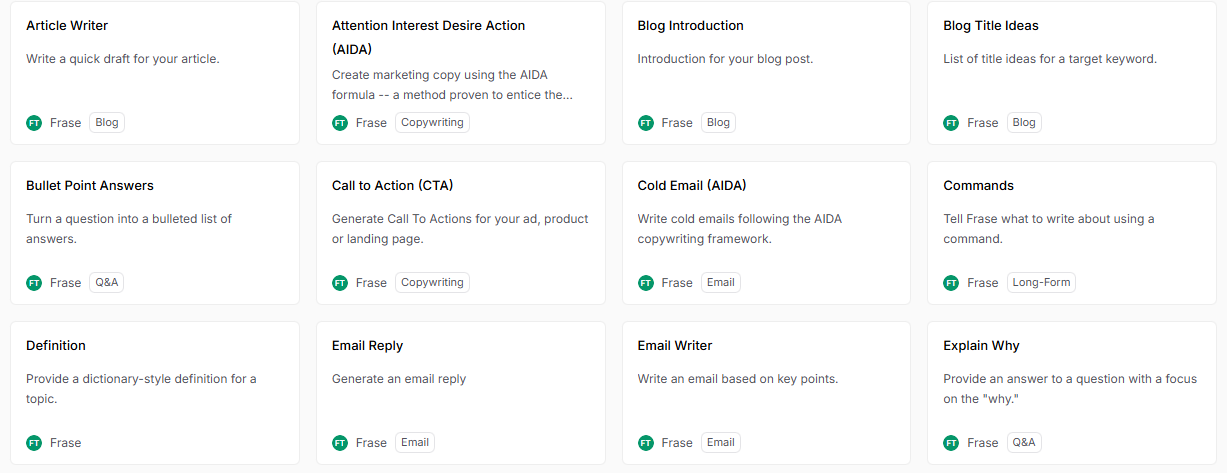This screenshot has width=1227, height=473.
Task: Click the Frase avatar icon on Definition card
Action: pos(34,443)
